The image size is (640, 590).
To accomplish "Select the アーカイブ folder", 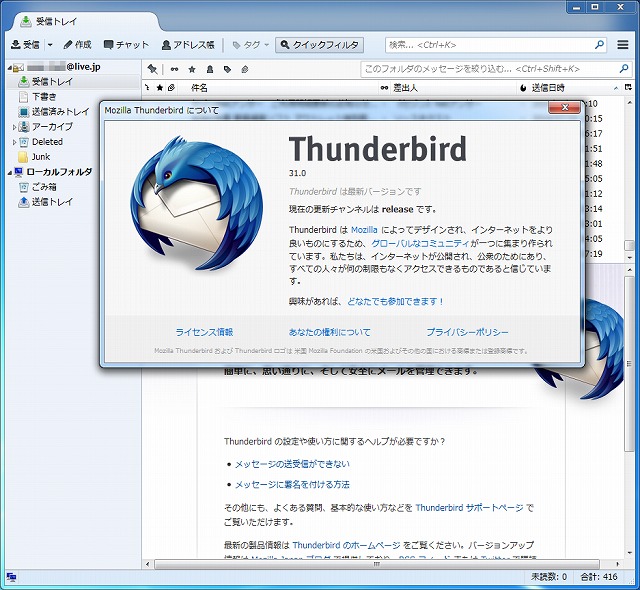I will tap(46, 127).
